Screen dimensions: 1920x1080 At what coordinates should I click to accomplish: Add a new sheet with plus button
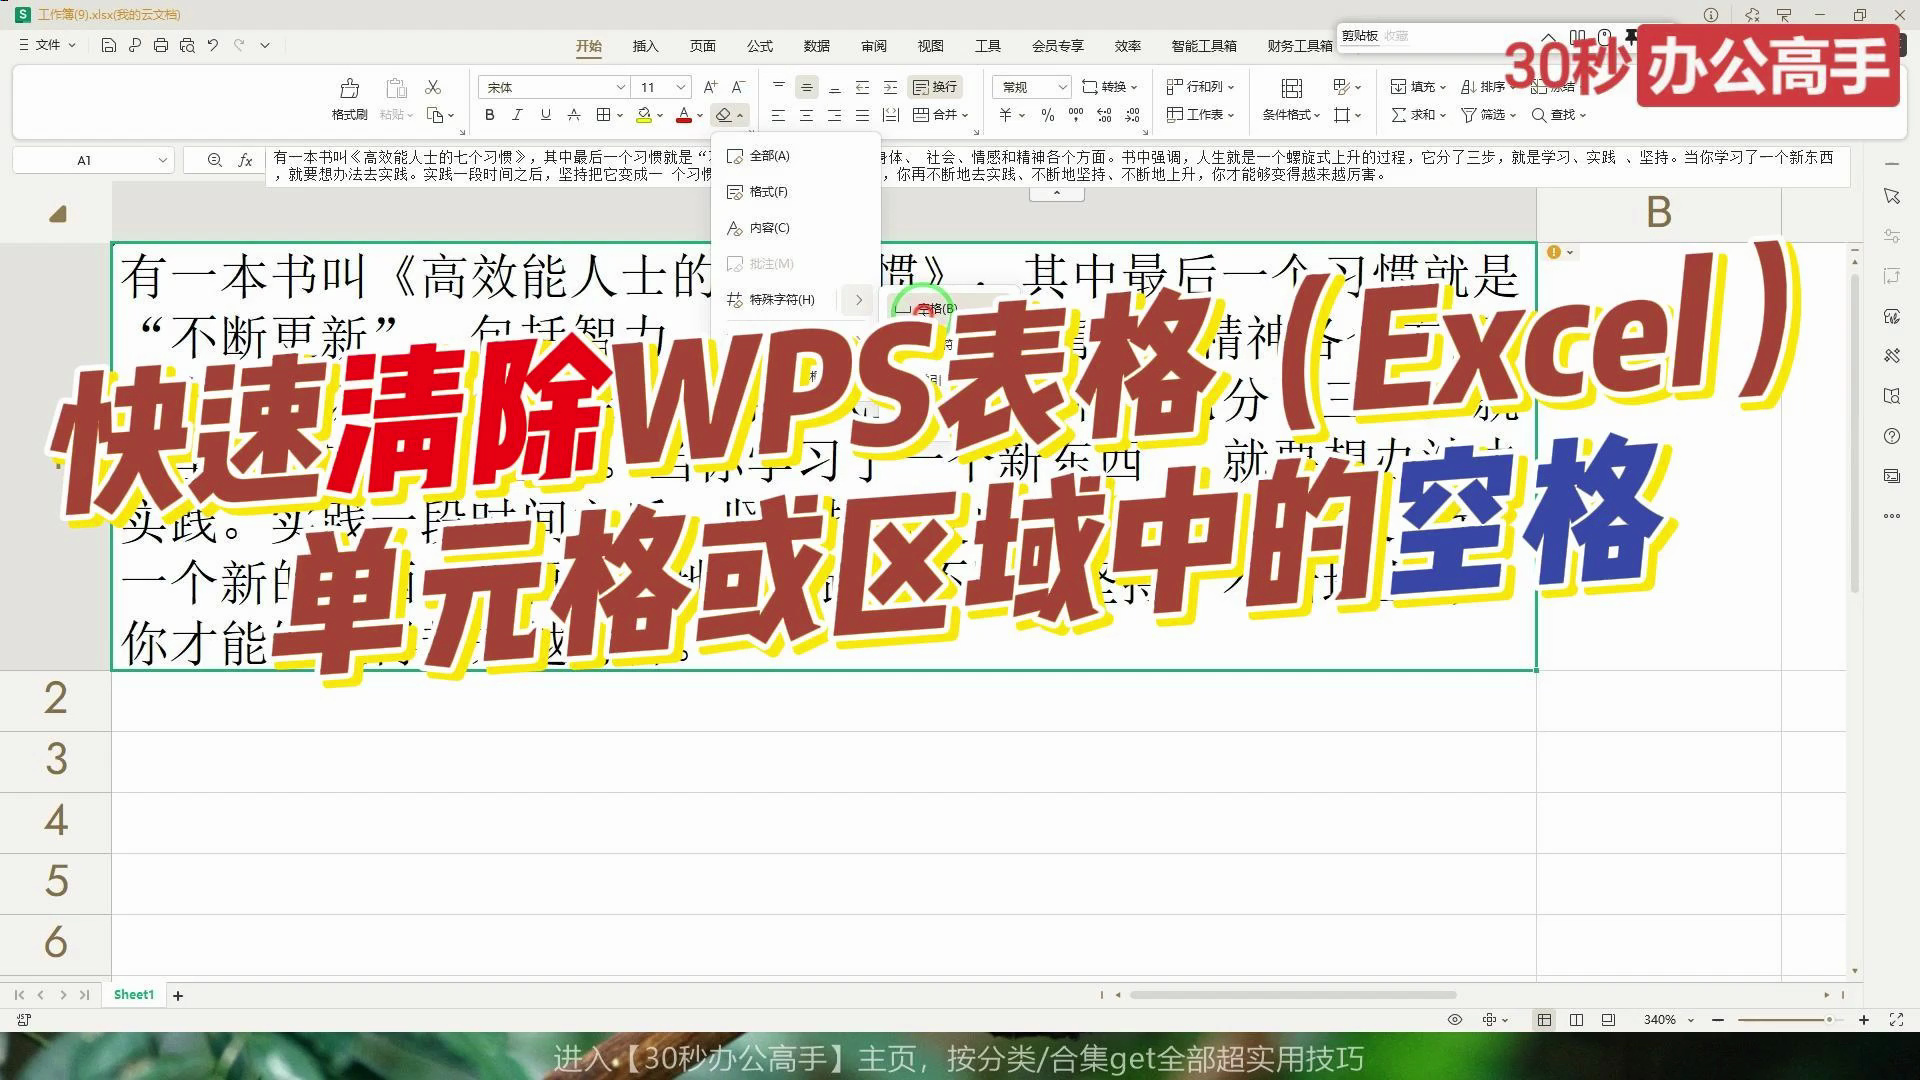coord(178,995)
